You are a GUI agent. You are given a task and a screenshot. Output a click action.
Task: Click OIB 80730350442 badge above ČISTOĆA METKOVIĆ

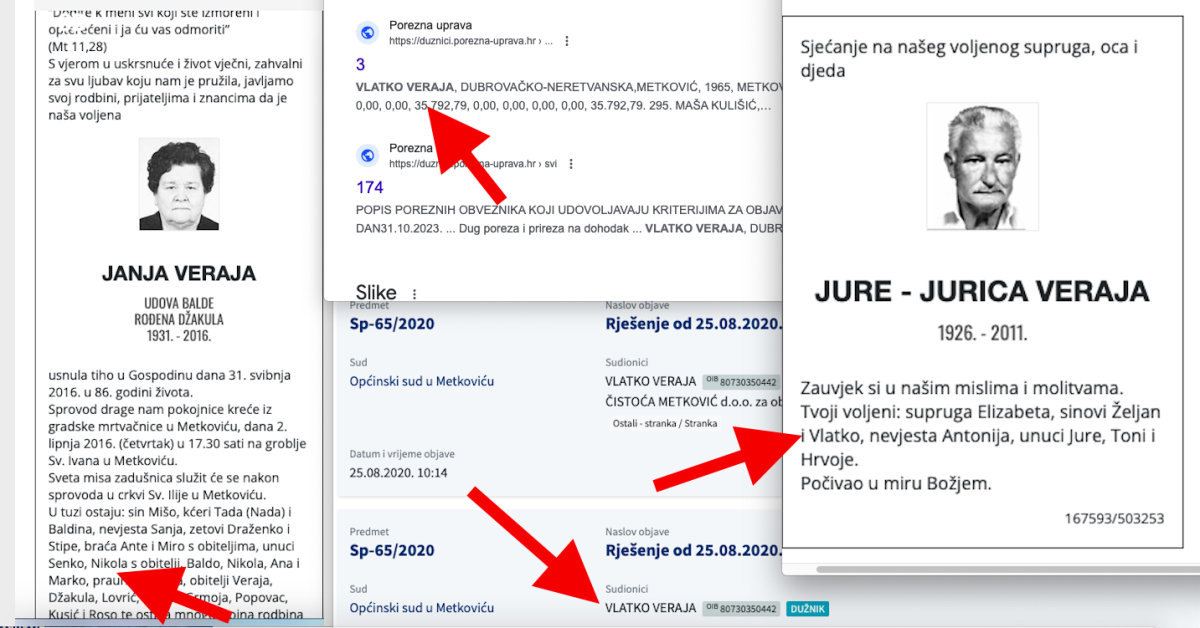(741, 381)
